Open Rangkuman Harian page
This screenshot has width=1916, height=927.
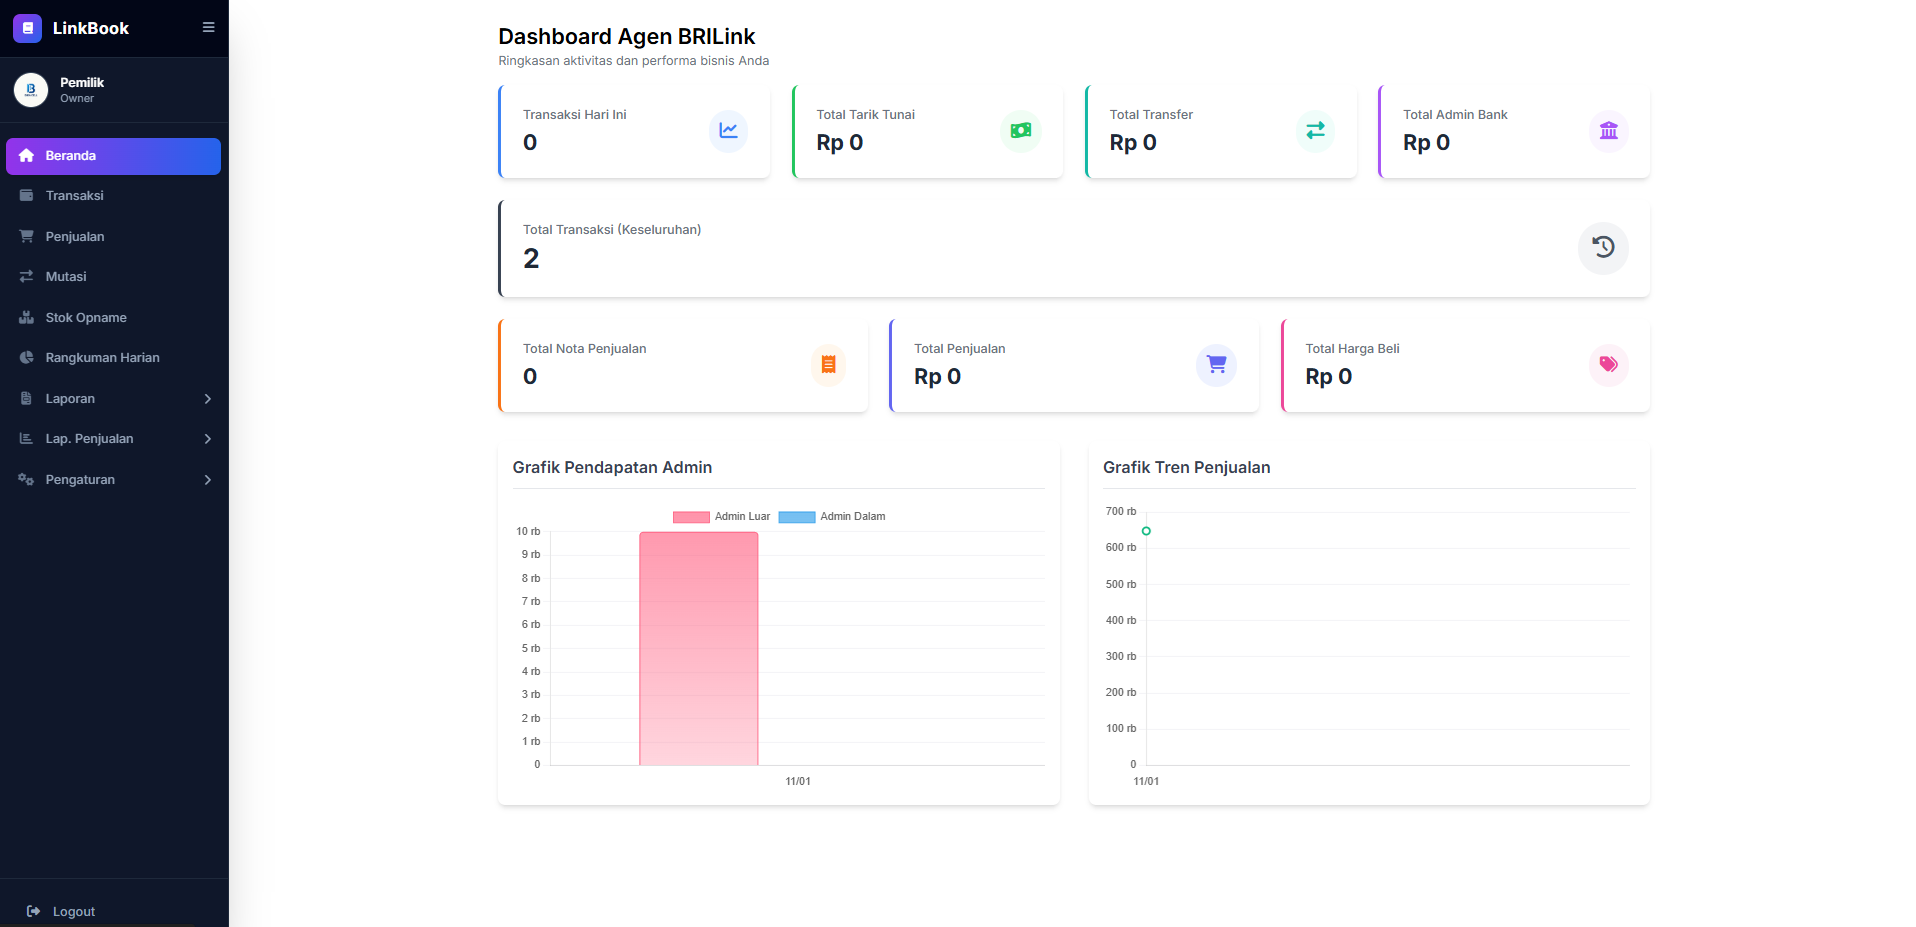102,358
